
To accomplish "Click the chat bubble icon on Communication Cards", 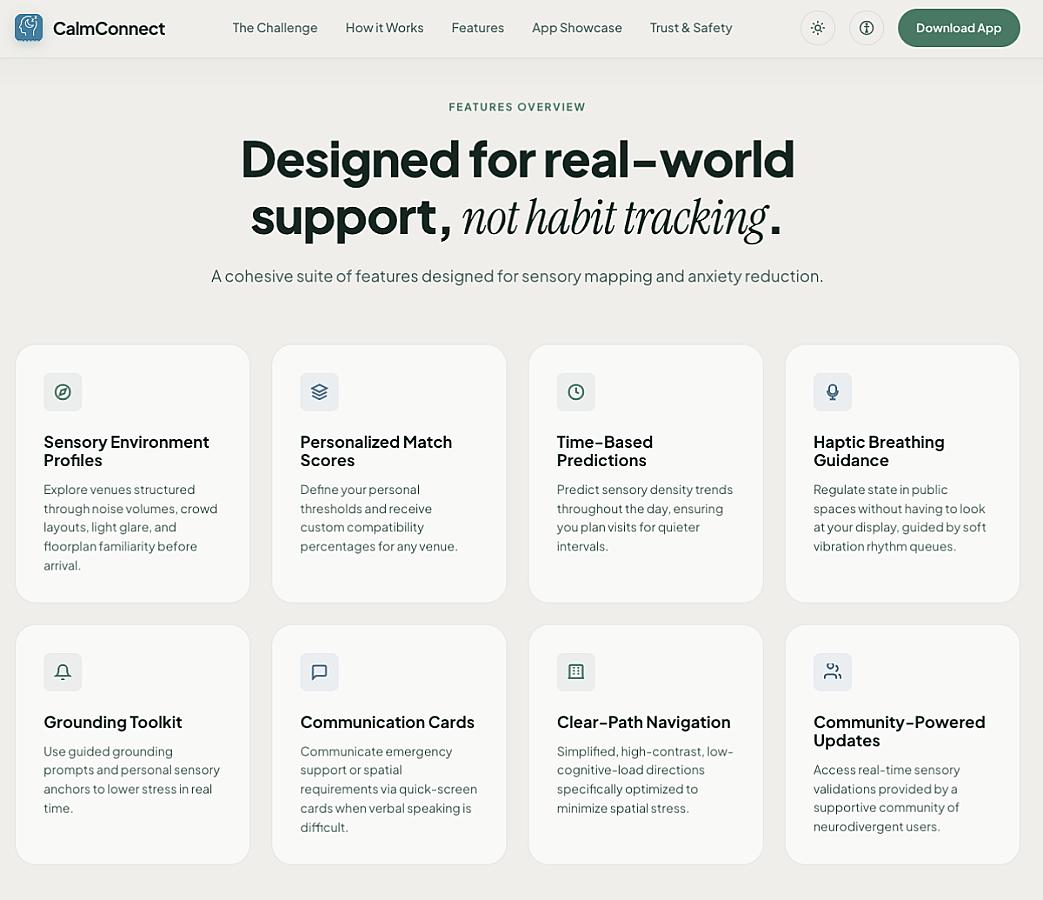I will click(319, 672).
